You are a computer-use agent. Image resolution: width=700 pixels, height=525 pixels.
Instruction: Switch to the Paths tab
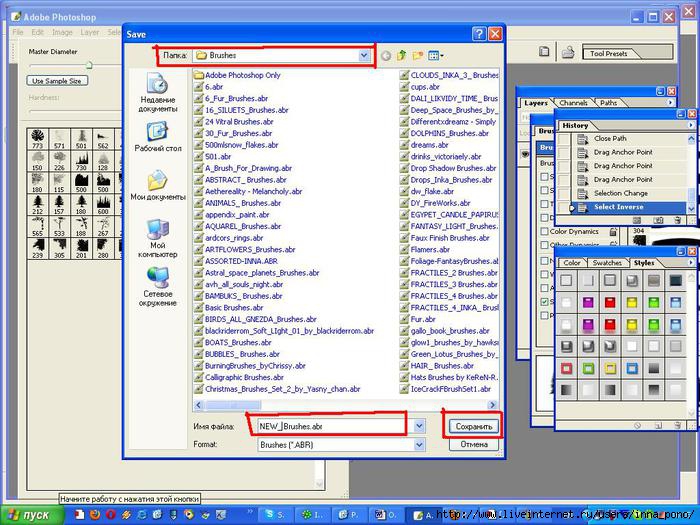[x=608, y=103]
